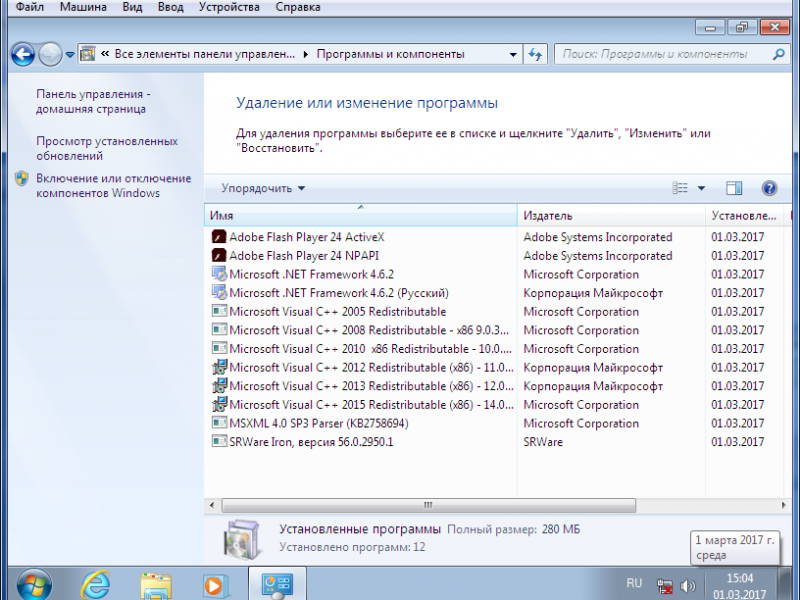The height and width of the screenshot is (600, 800).
Task: Select 'MSXML 4.0 SP3 Parser (KB2758694)' name
Action: (x=319, y=423)
